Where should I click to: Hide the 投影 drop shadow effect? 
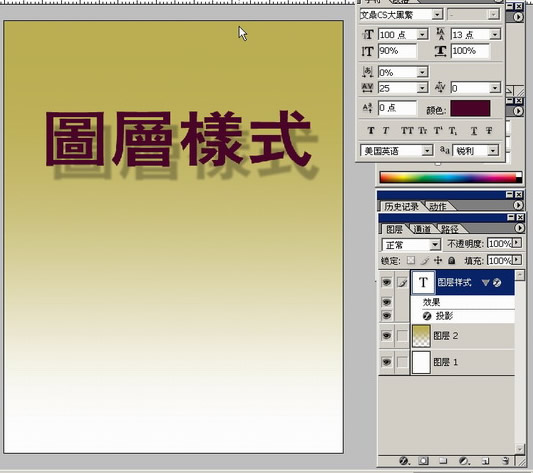pos(386,316)
